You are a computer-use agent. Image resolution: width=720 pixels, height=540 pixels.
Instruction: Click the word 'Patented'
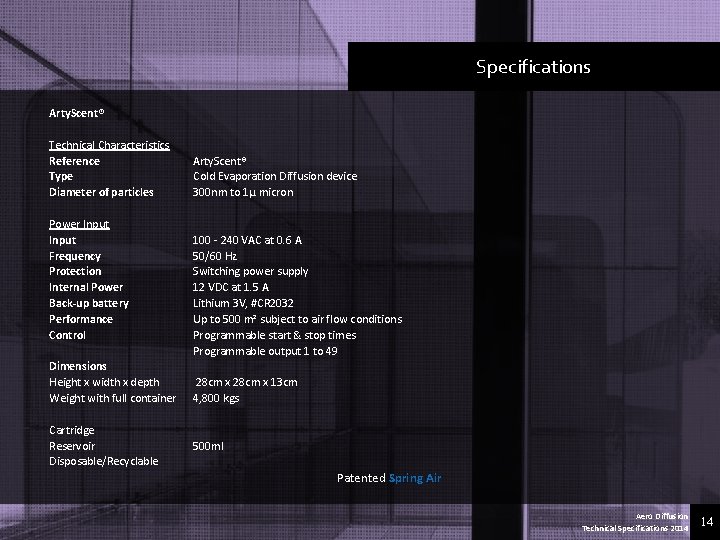tap(361, 478)
